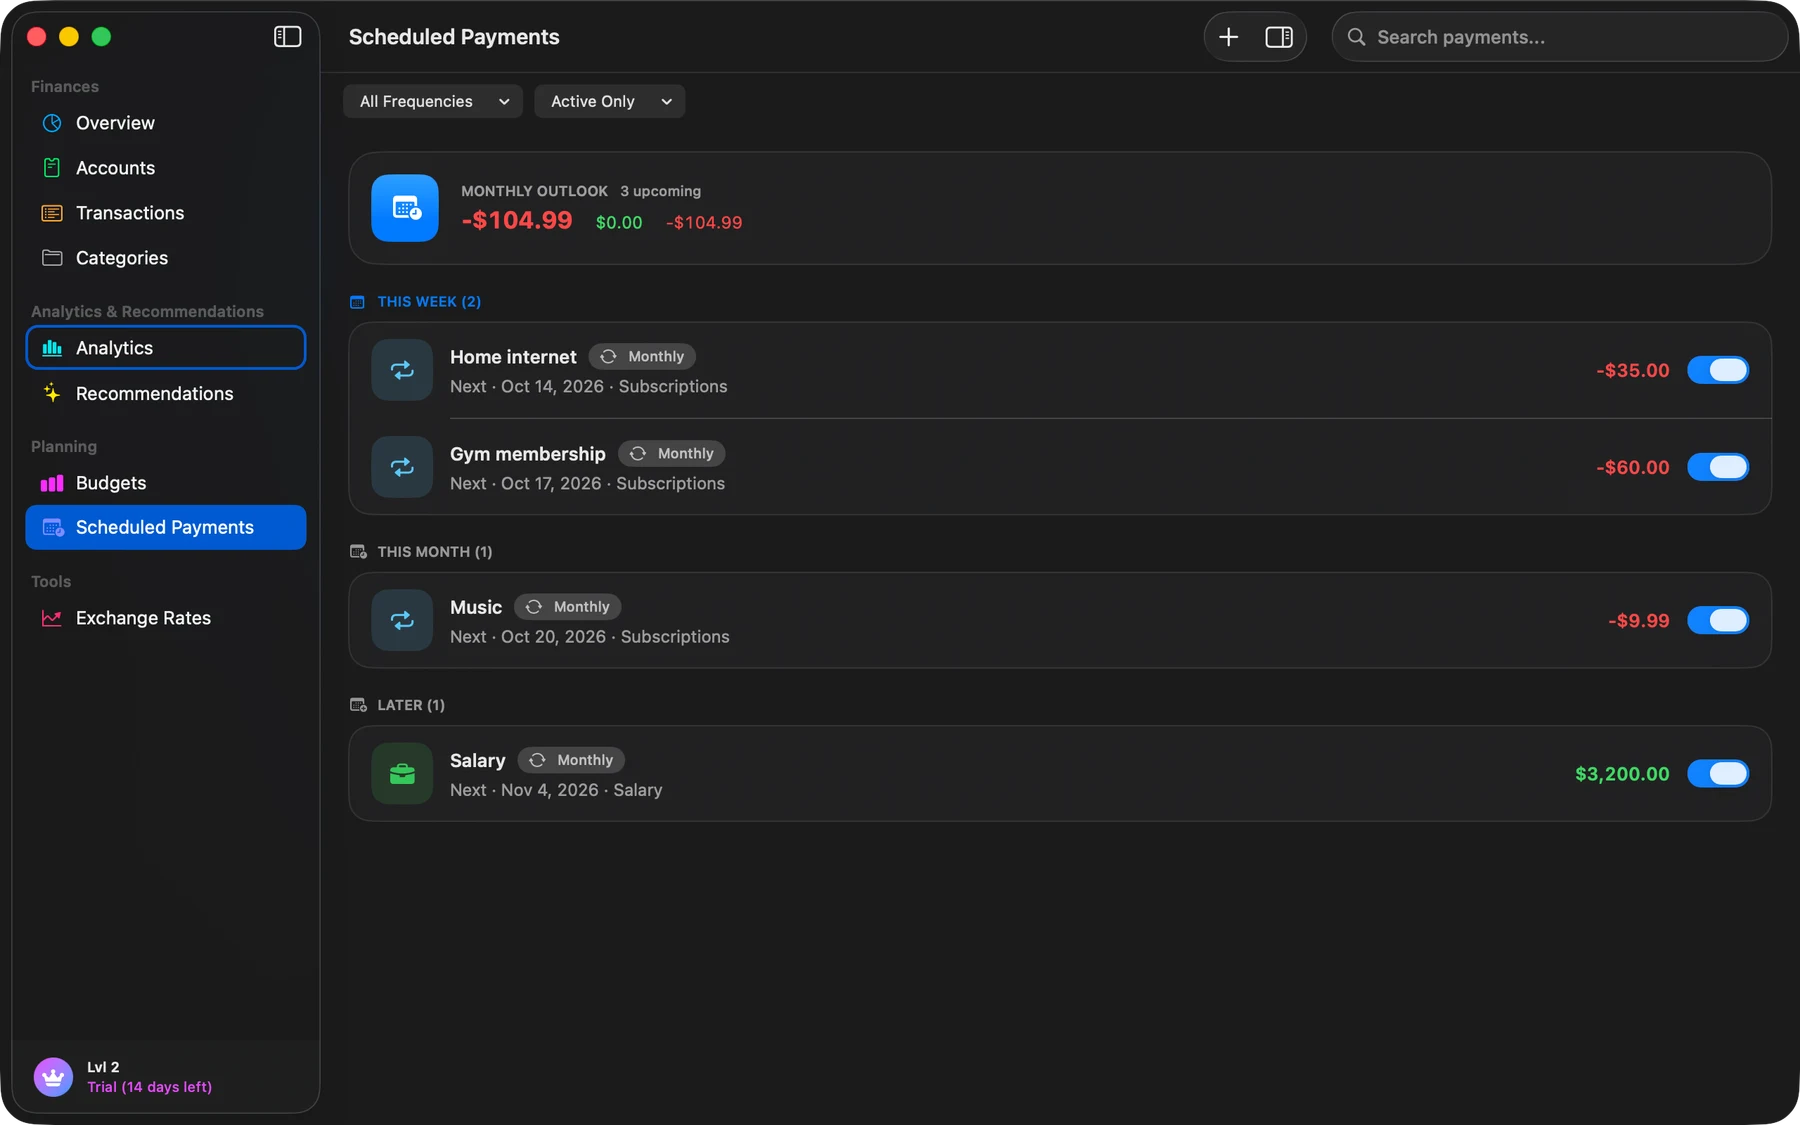
Task: Click the Music recurring icon
Action: pos(402,620)
